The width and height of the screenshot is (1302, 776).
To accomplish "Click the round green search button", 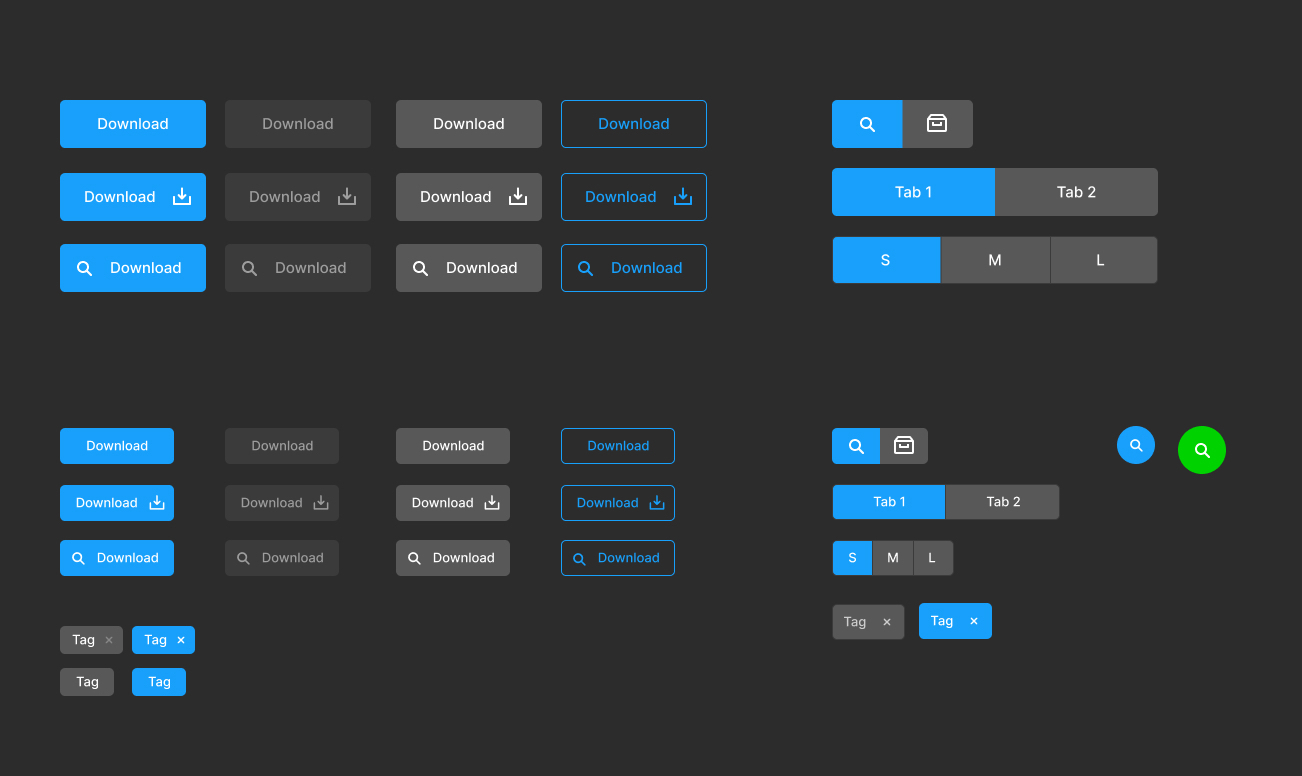I will click(1202, 450).
